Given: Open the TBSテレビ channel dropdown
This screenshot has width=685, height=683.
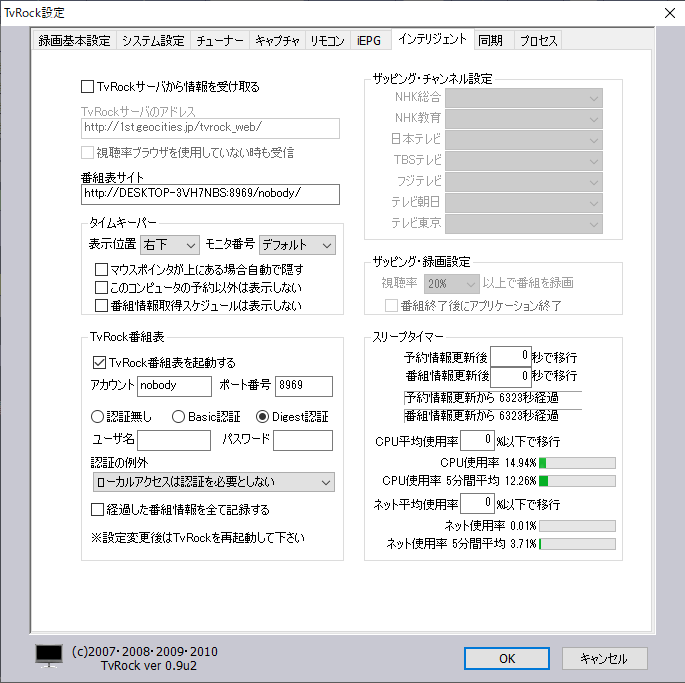Looking at the screenshot, I should pos(524,161).
